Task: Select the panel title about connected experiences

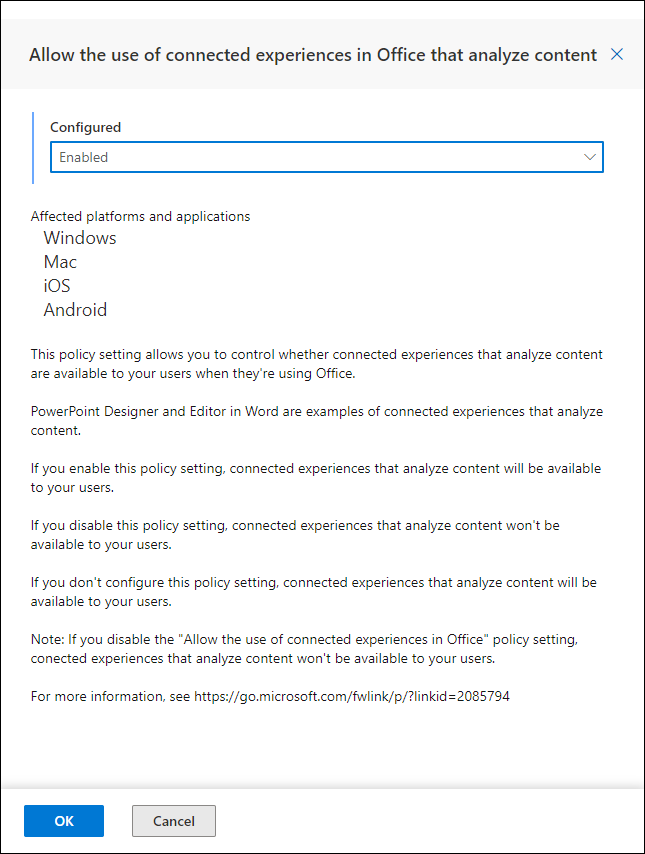Action: coord(313,54)
